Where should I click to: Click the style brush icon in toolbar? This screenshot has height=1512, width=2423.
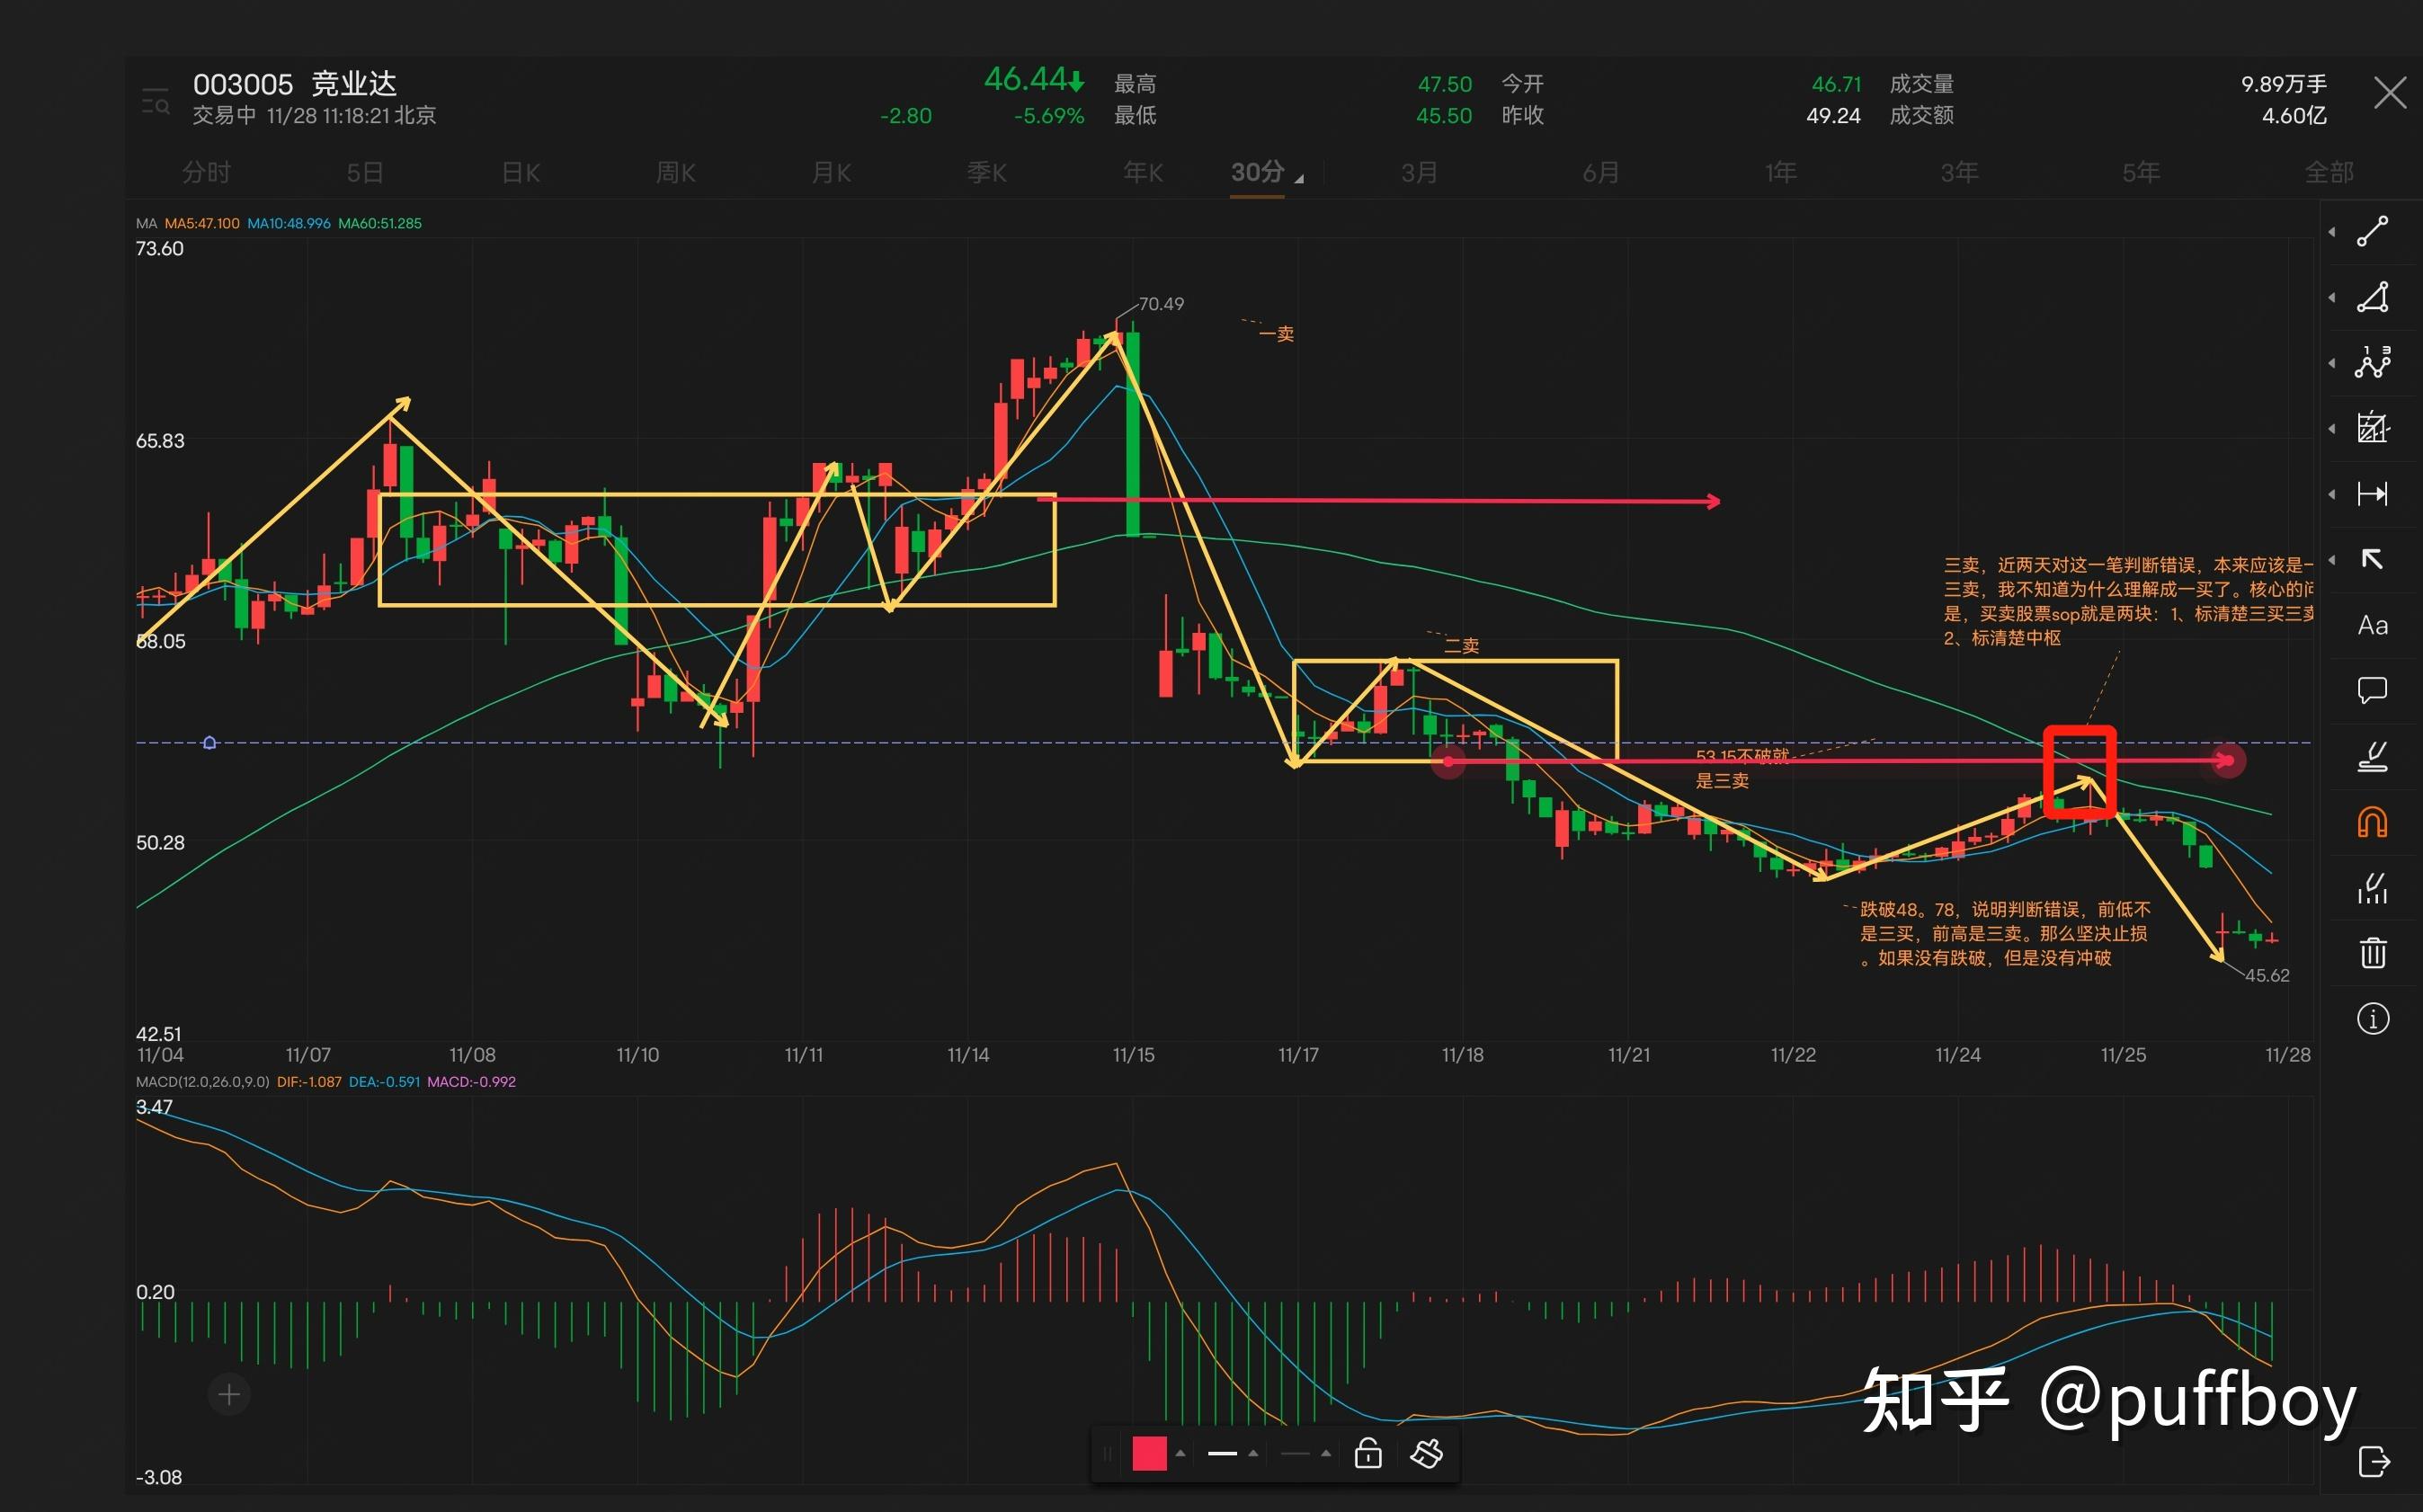click(x=1427, y=1453)
